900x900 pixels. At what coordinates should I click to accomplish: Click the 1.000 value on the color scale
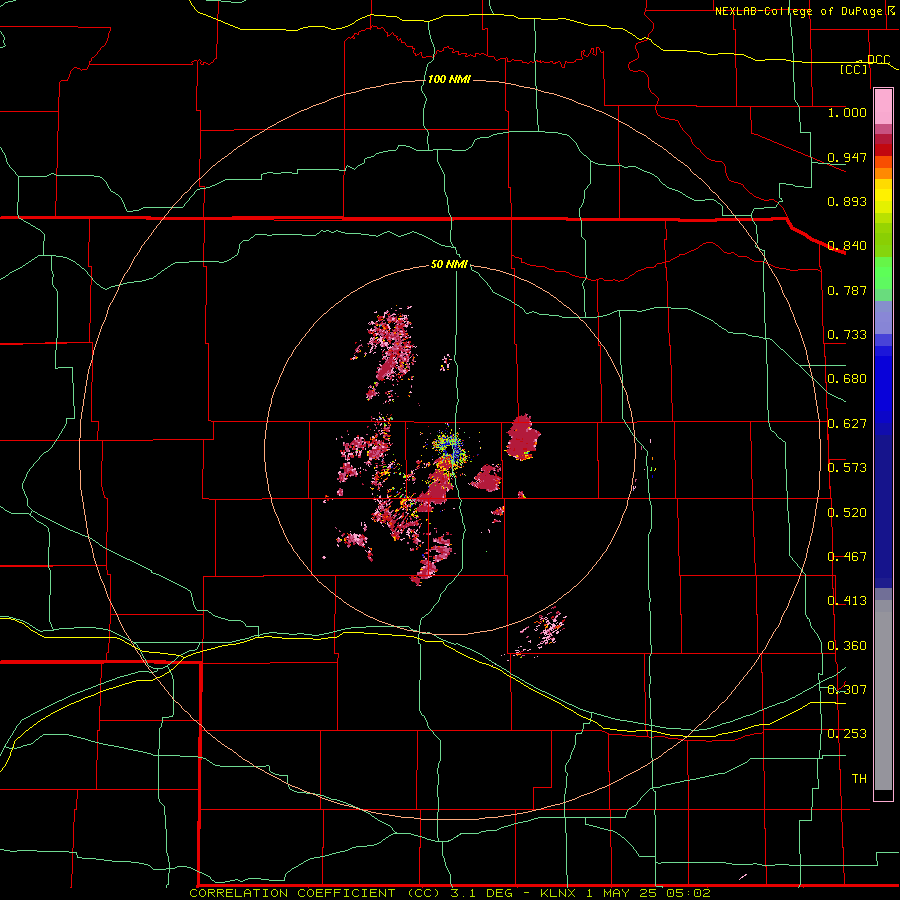pos(847,112)
